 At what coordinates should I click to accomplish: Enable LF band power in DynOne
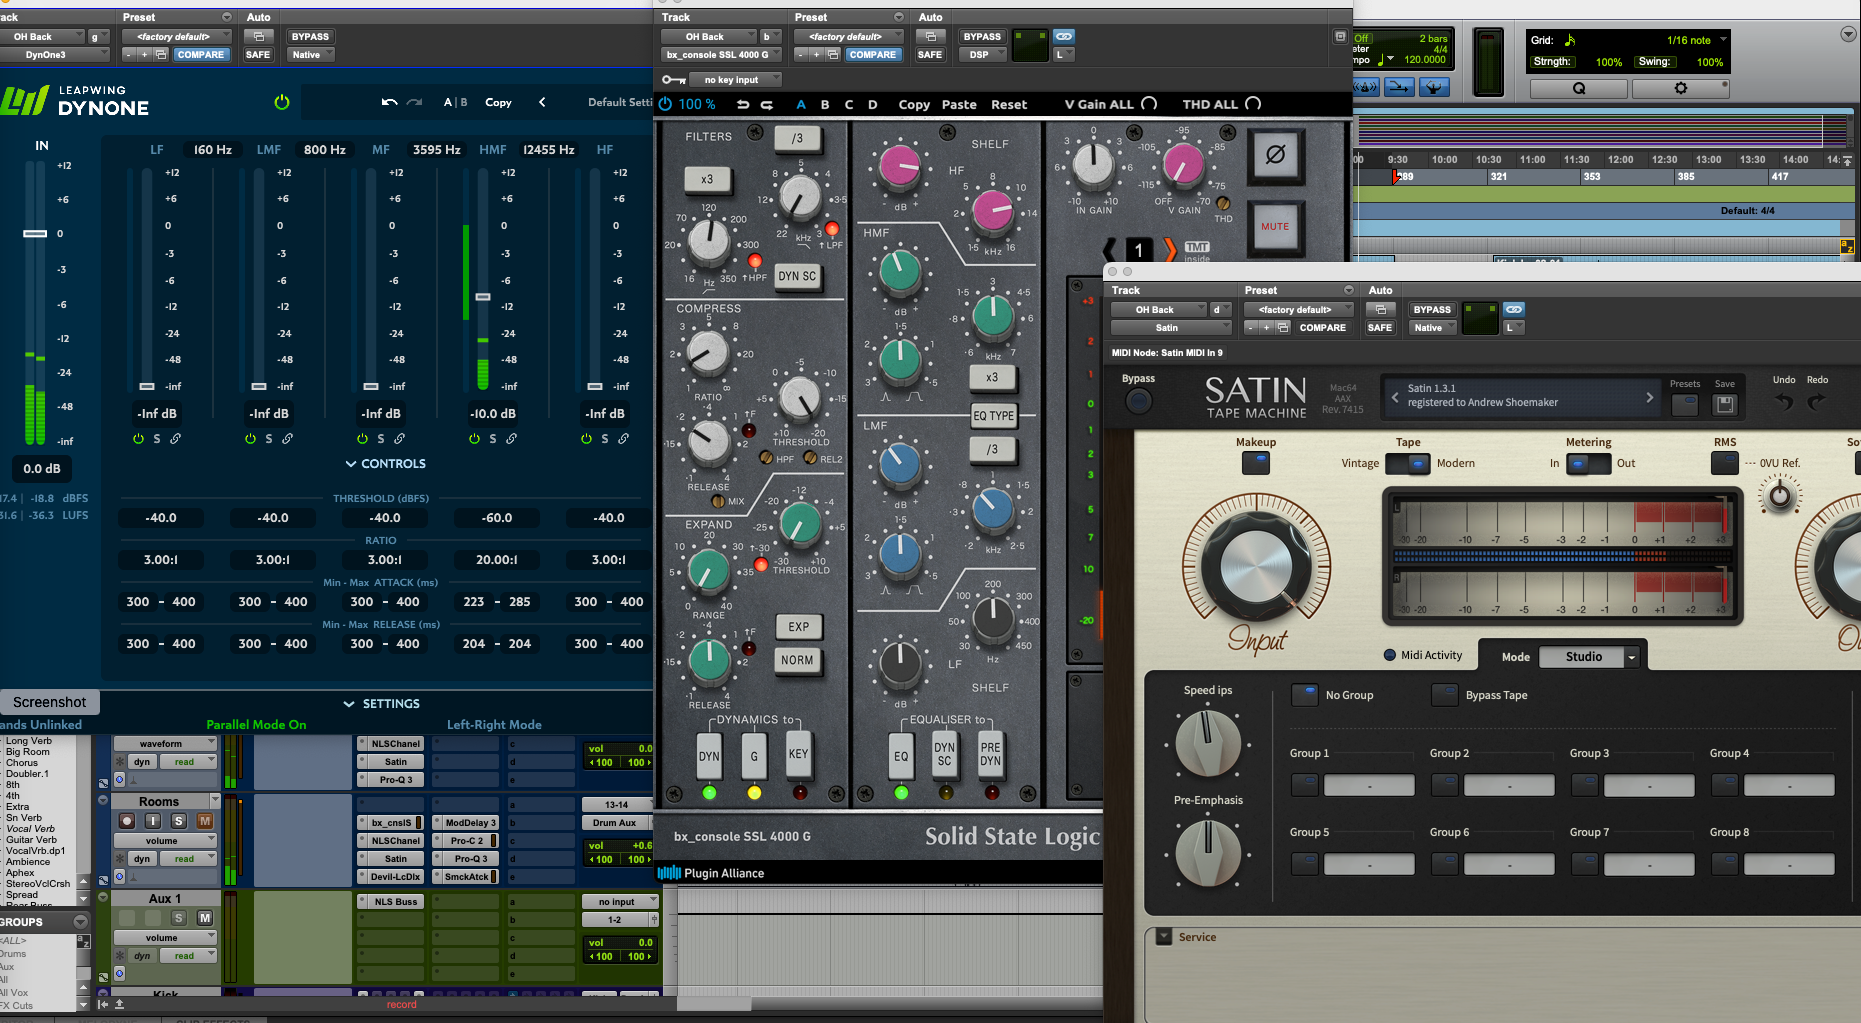pos(139,439)
